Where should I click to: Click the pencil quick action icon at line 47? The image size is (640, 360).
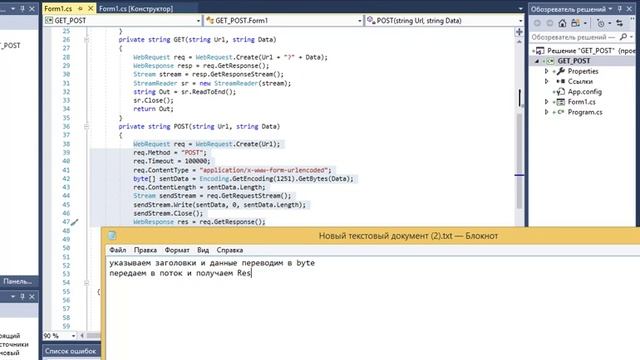tap(74, 222)
